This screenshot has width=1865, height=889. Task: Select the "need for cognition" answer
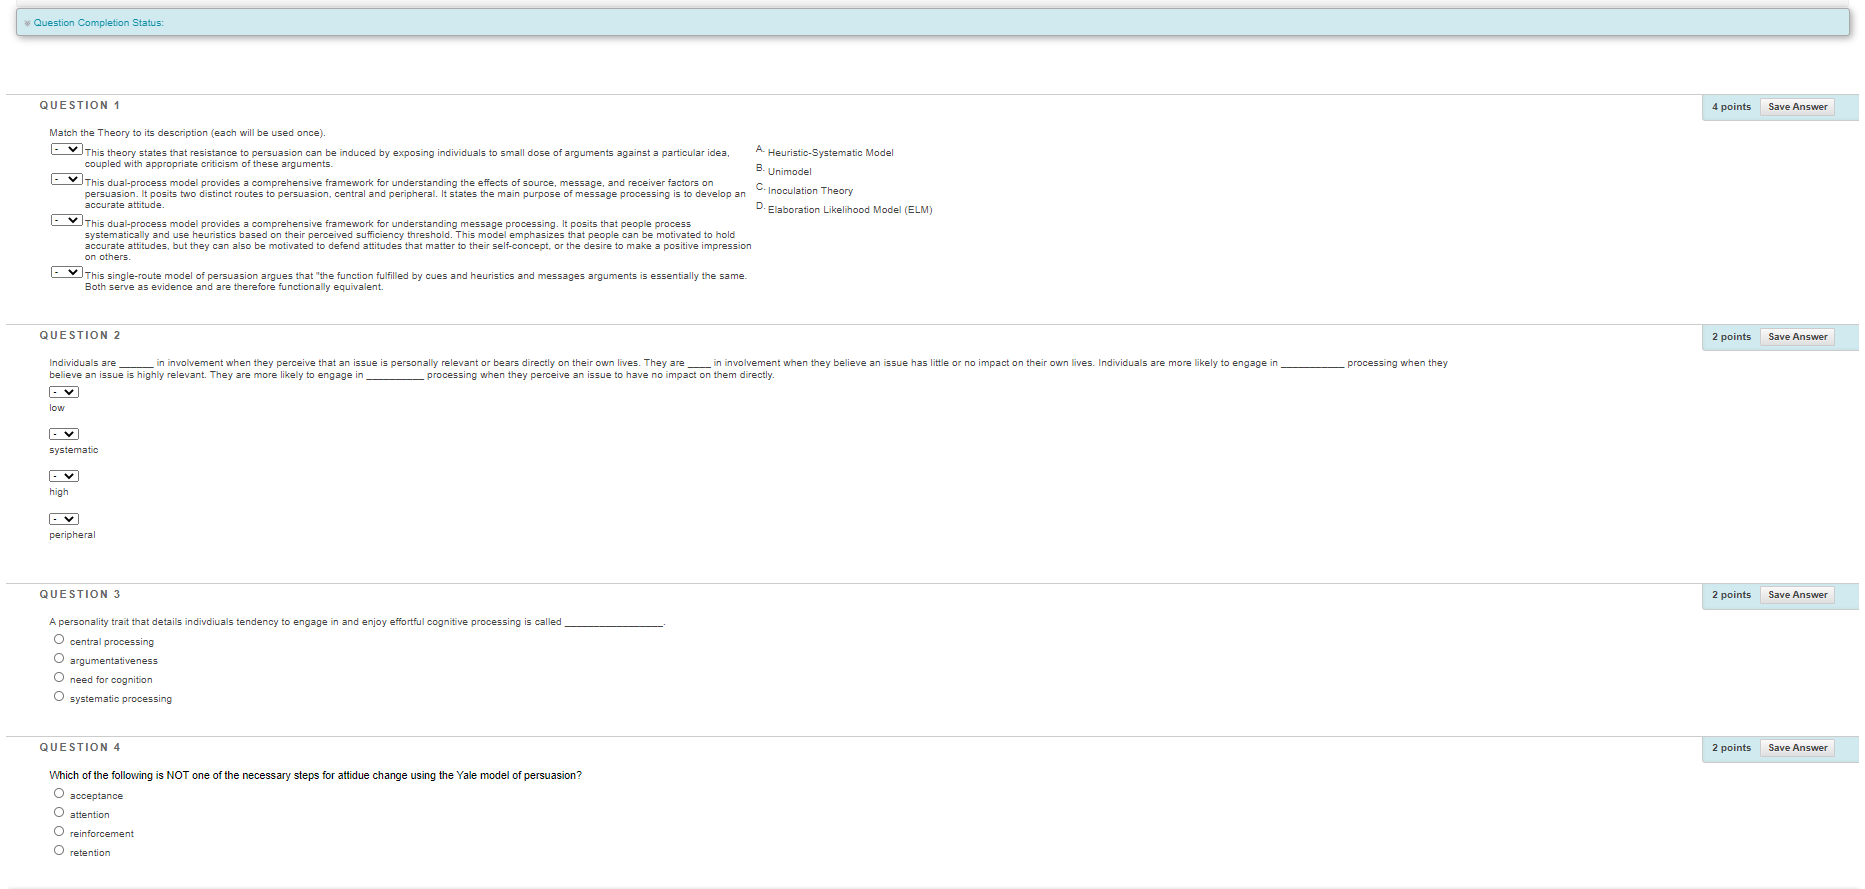59,678
